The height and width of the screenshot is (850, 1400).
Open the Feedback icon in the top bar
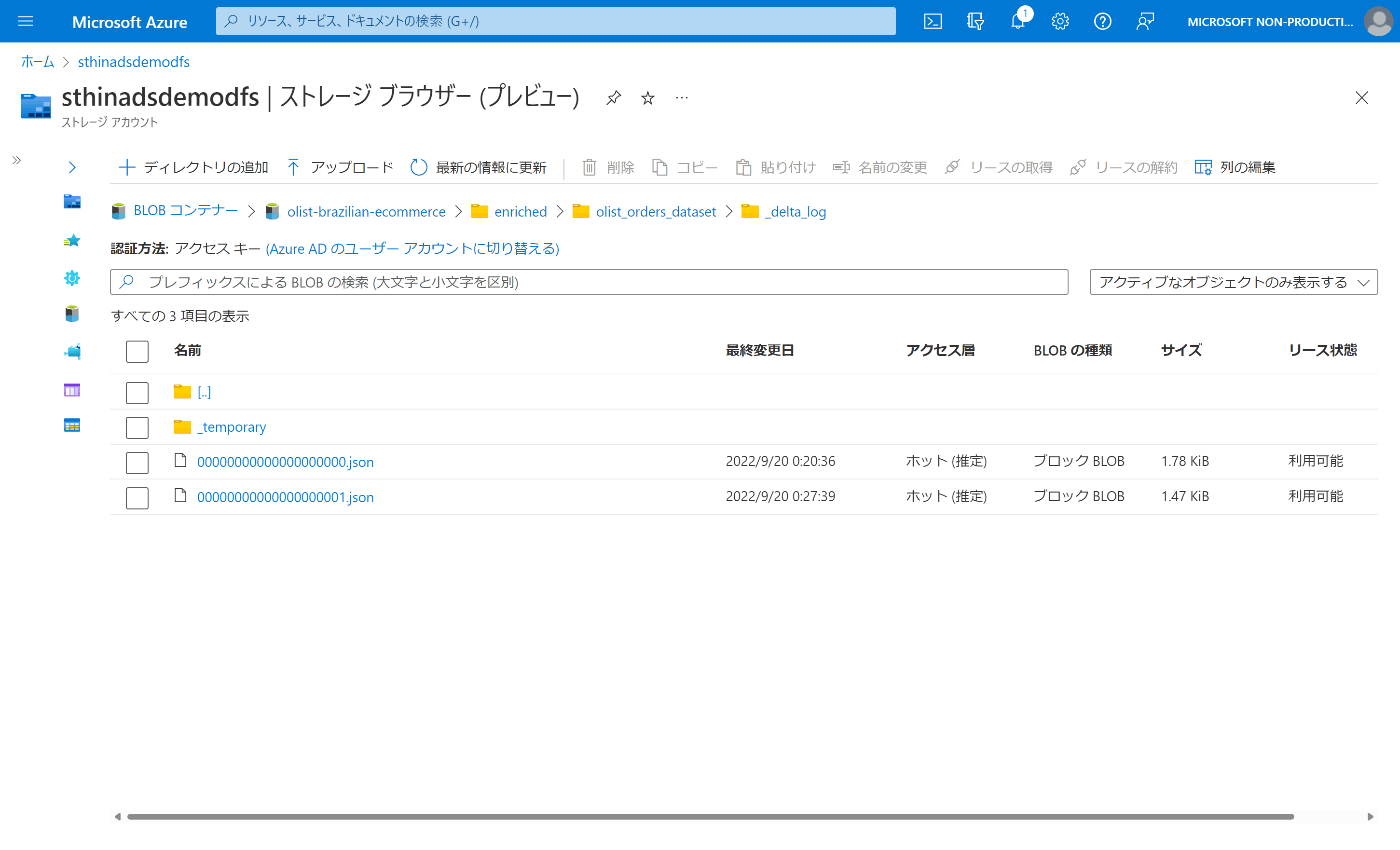[1146, 21]
